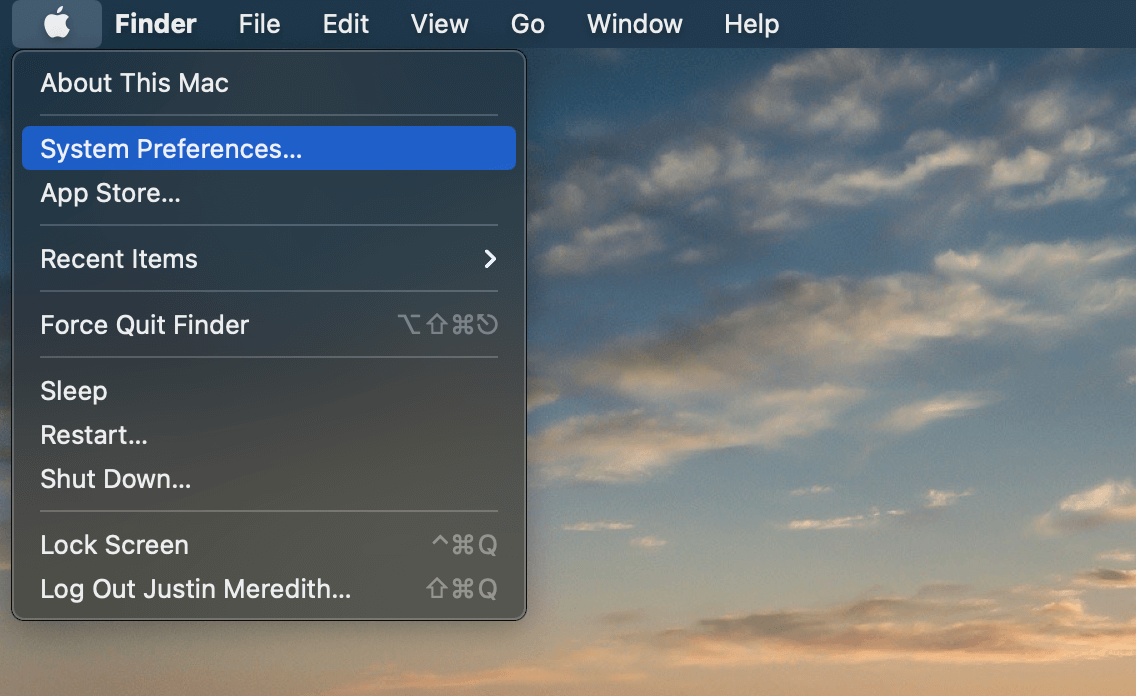Click the desktop wallpaper area
The image size is (1136, 696).
pyautogui.click(x=850, y=400)
